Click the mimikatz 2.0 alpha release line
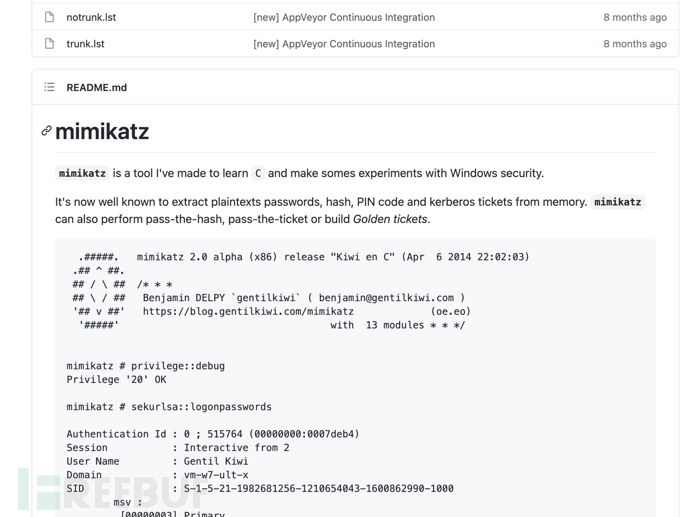 333,257
